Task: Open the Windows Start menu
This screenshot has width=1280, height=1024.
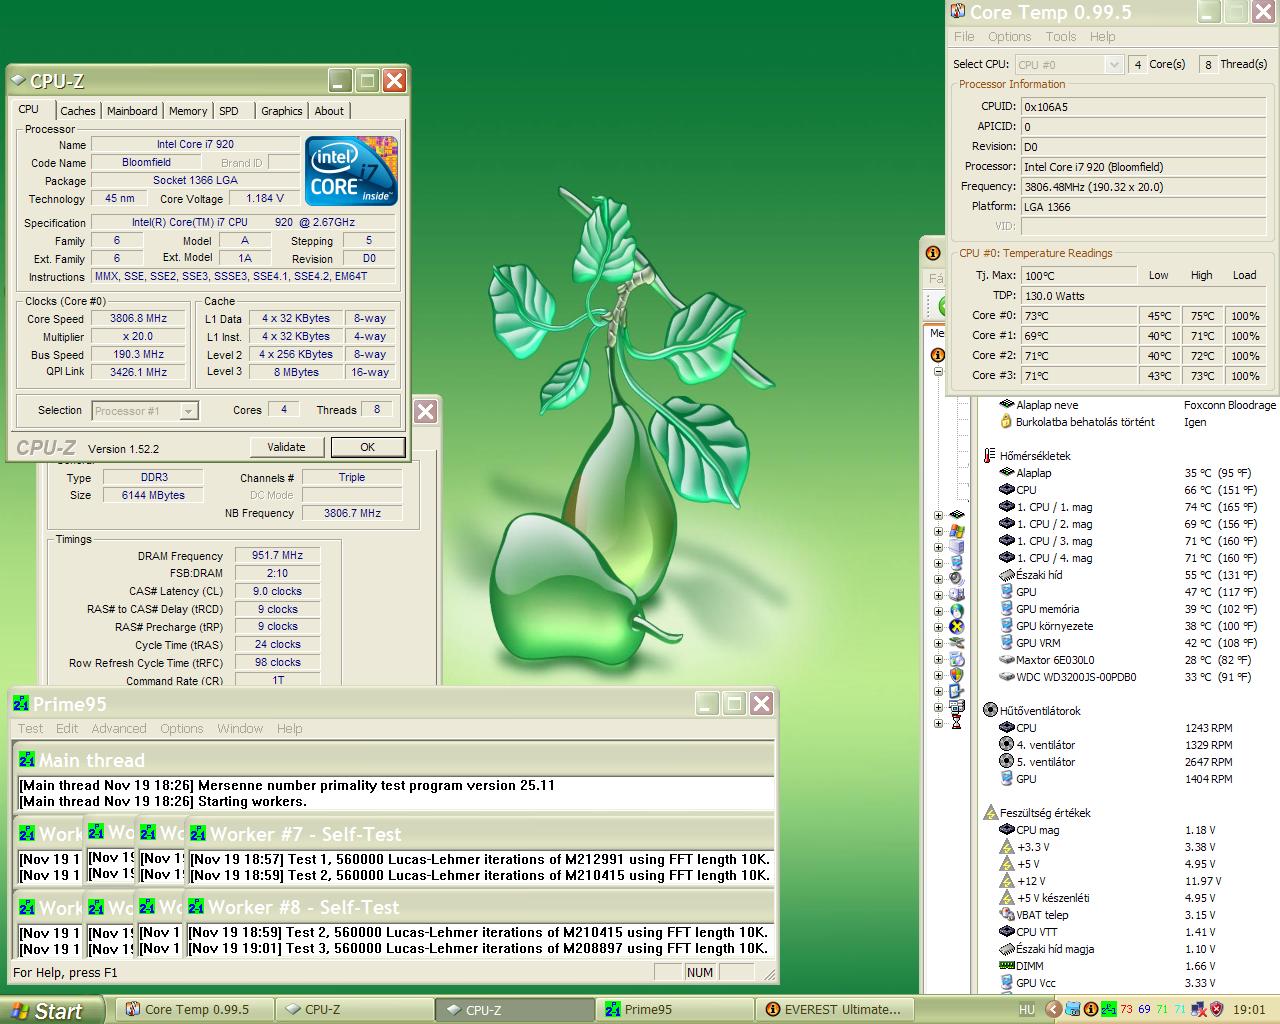Action: point(52,1010)
